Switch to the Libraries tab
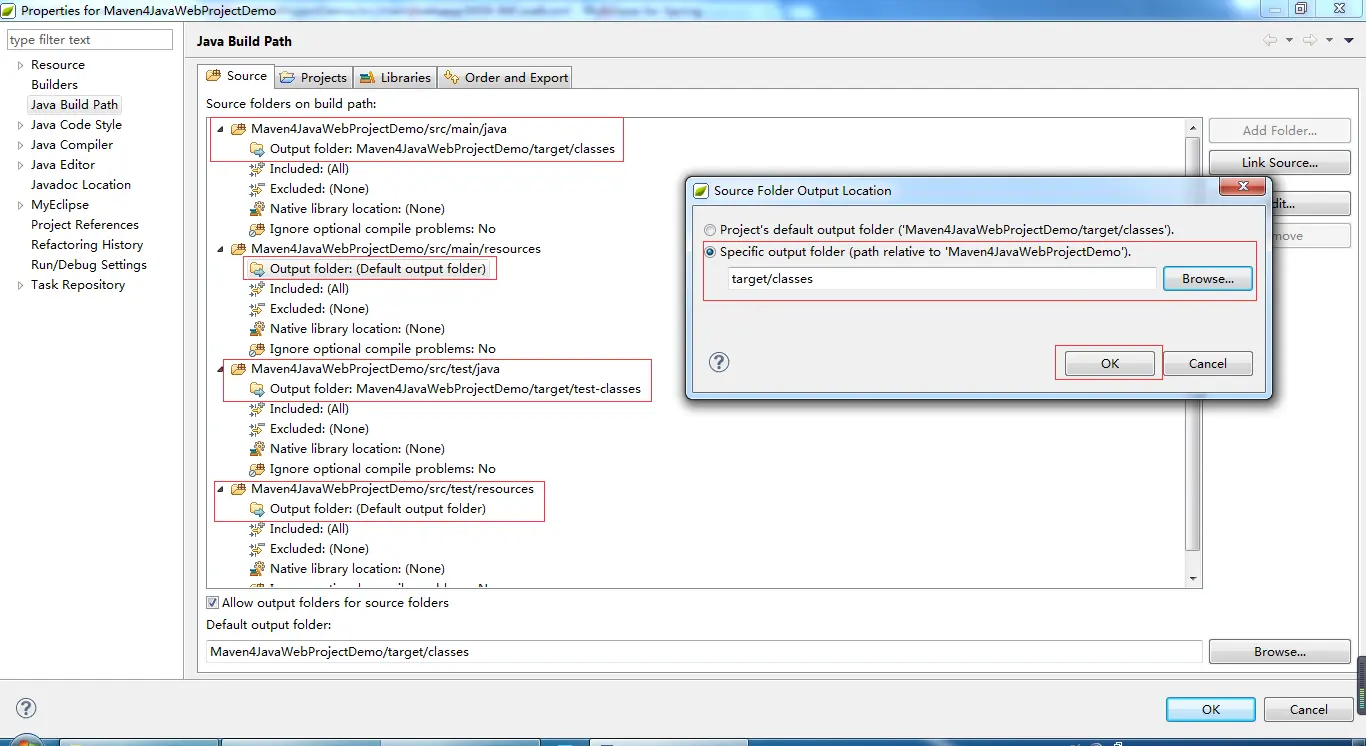Viewport: 1366px width, 746px height. [x=395, y=77]
